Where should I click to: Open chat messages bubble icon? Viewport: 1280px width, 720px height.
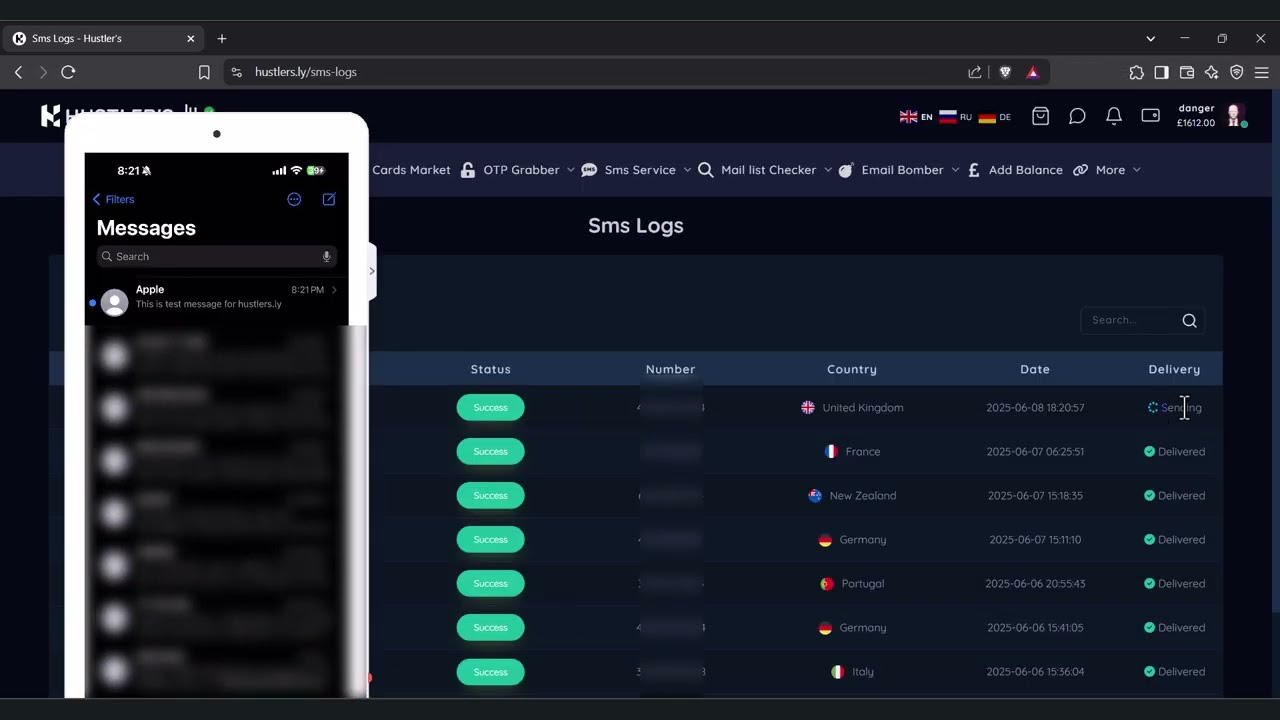click(1077, 116)
